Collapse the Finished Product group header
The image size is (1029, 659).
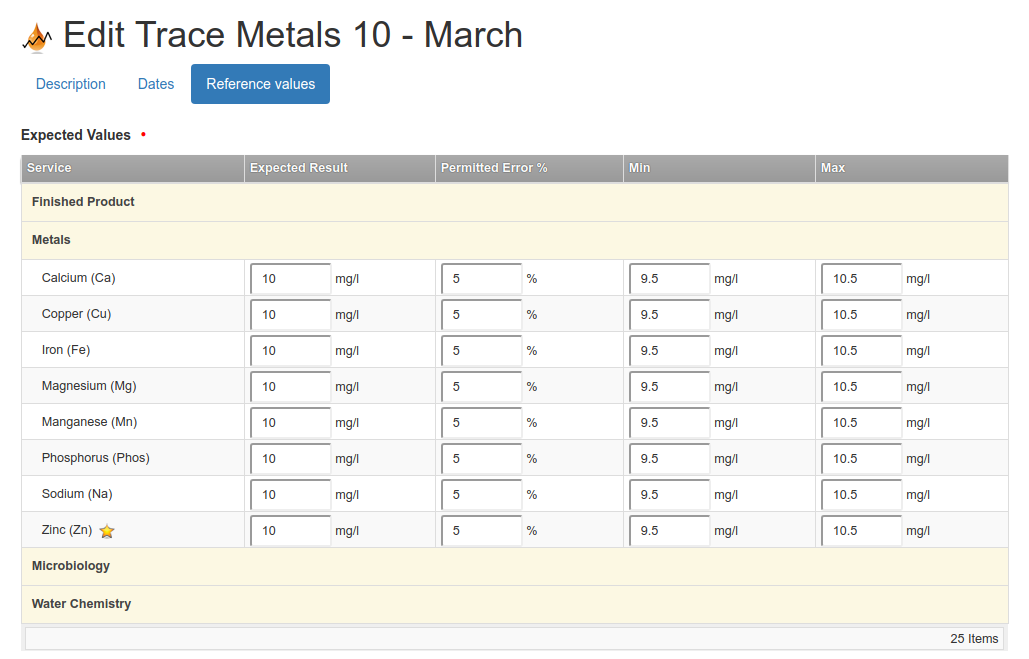pyautogui.click(x=83, y=202)
